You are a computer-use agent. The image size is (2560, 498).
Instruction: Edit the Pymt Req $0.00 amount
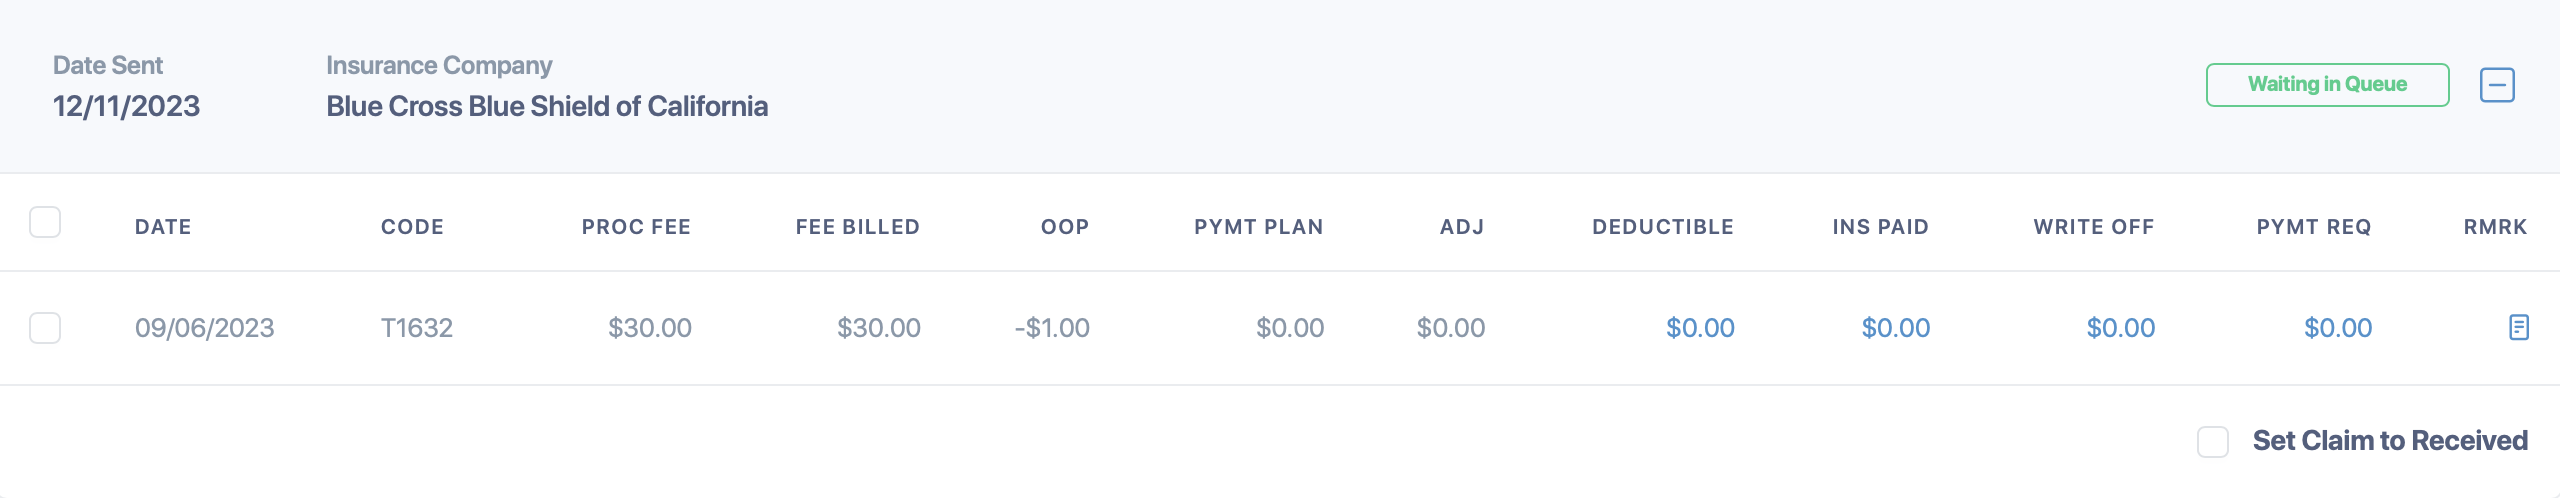(x=2337, y=328)
